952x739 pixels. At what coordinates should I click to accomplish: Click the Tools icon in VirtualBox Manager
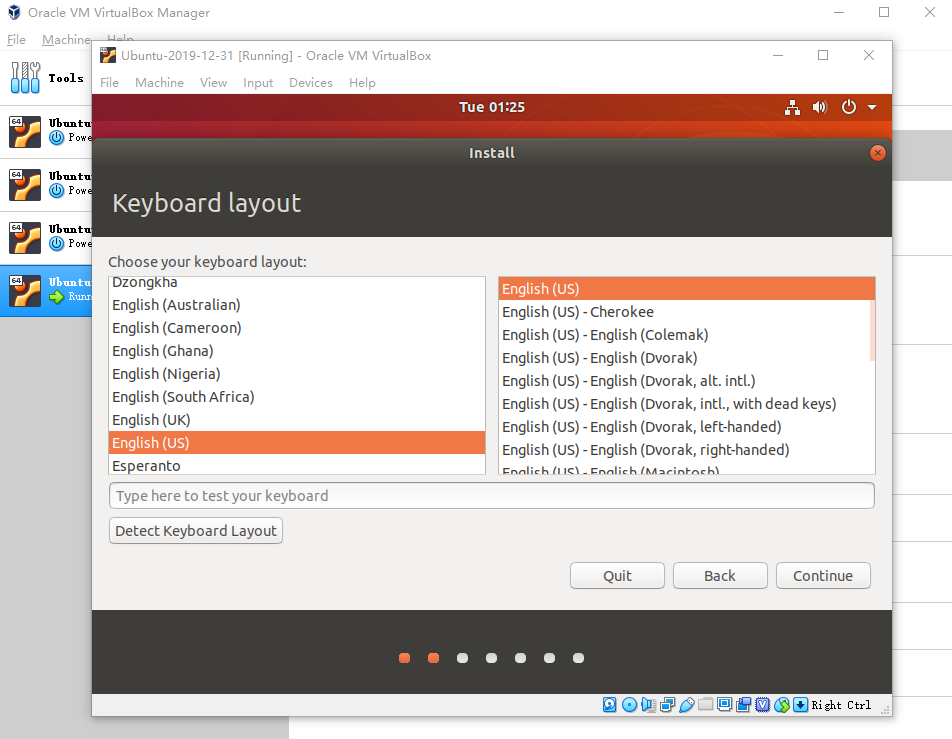pos(26,78)
